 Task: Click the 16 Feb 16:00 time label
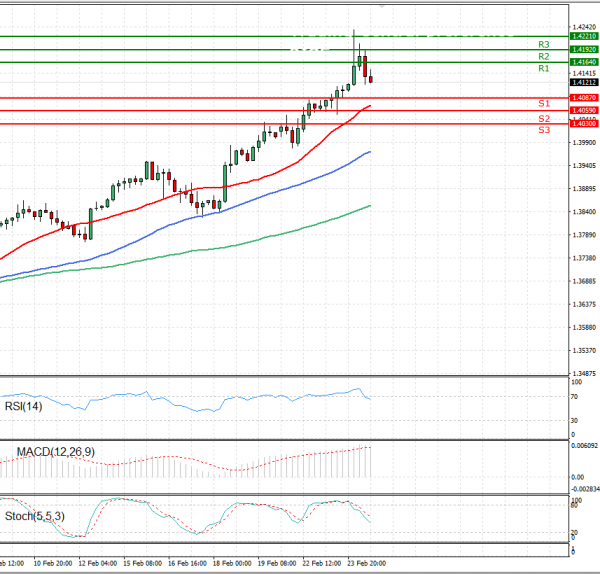(x=187, y=563)
